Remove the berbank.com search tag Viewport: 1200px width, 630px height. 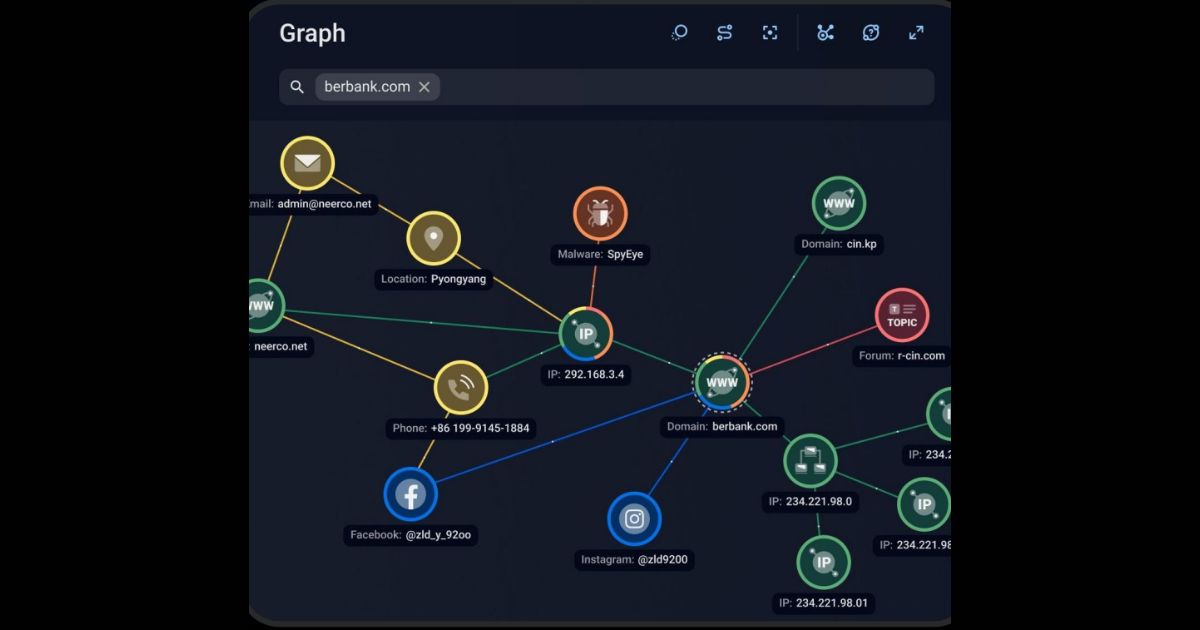(424, 87)
